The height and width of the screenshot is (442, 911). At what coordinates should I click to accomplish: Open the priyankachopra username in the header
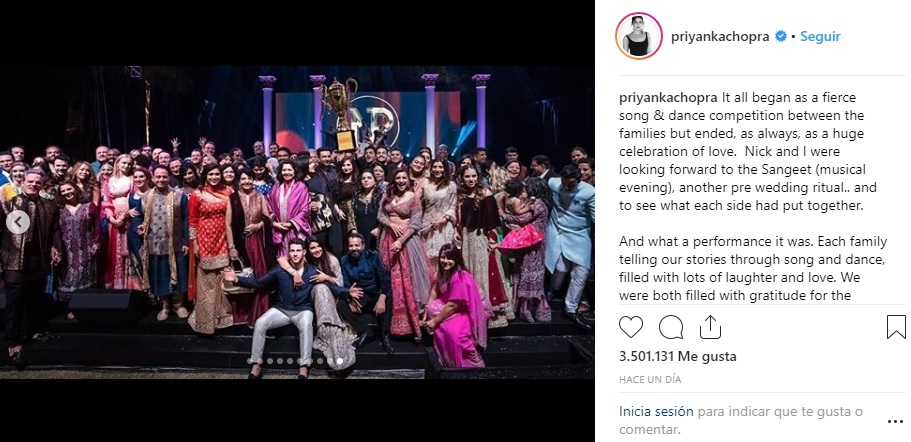(x=720, y=36)
